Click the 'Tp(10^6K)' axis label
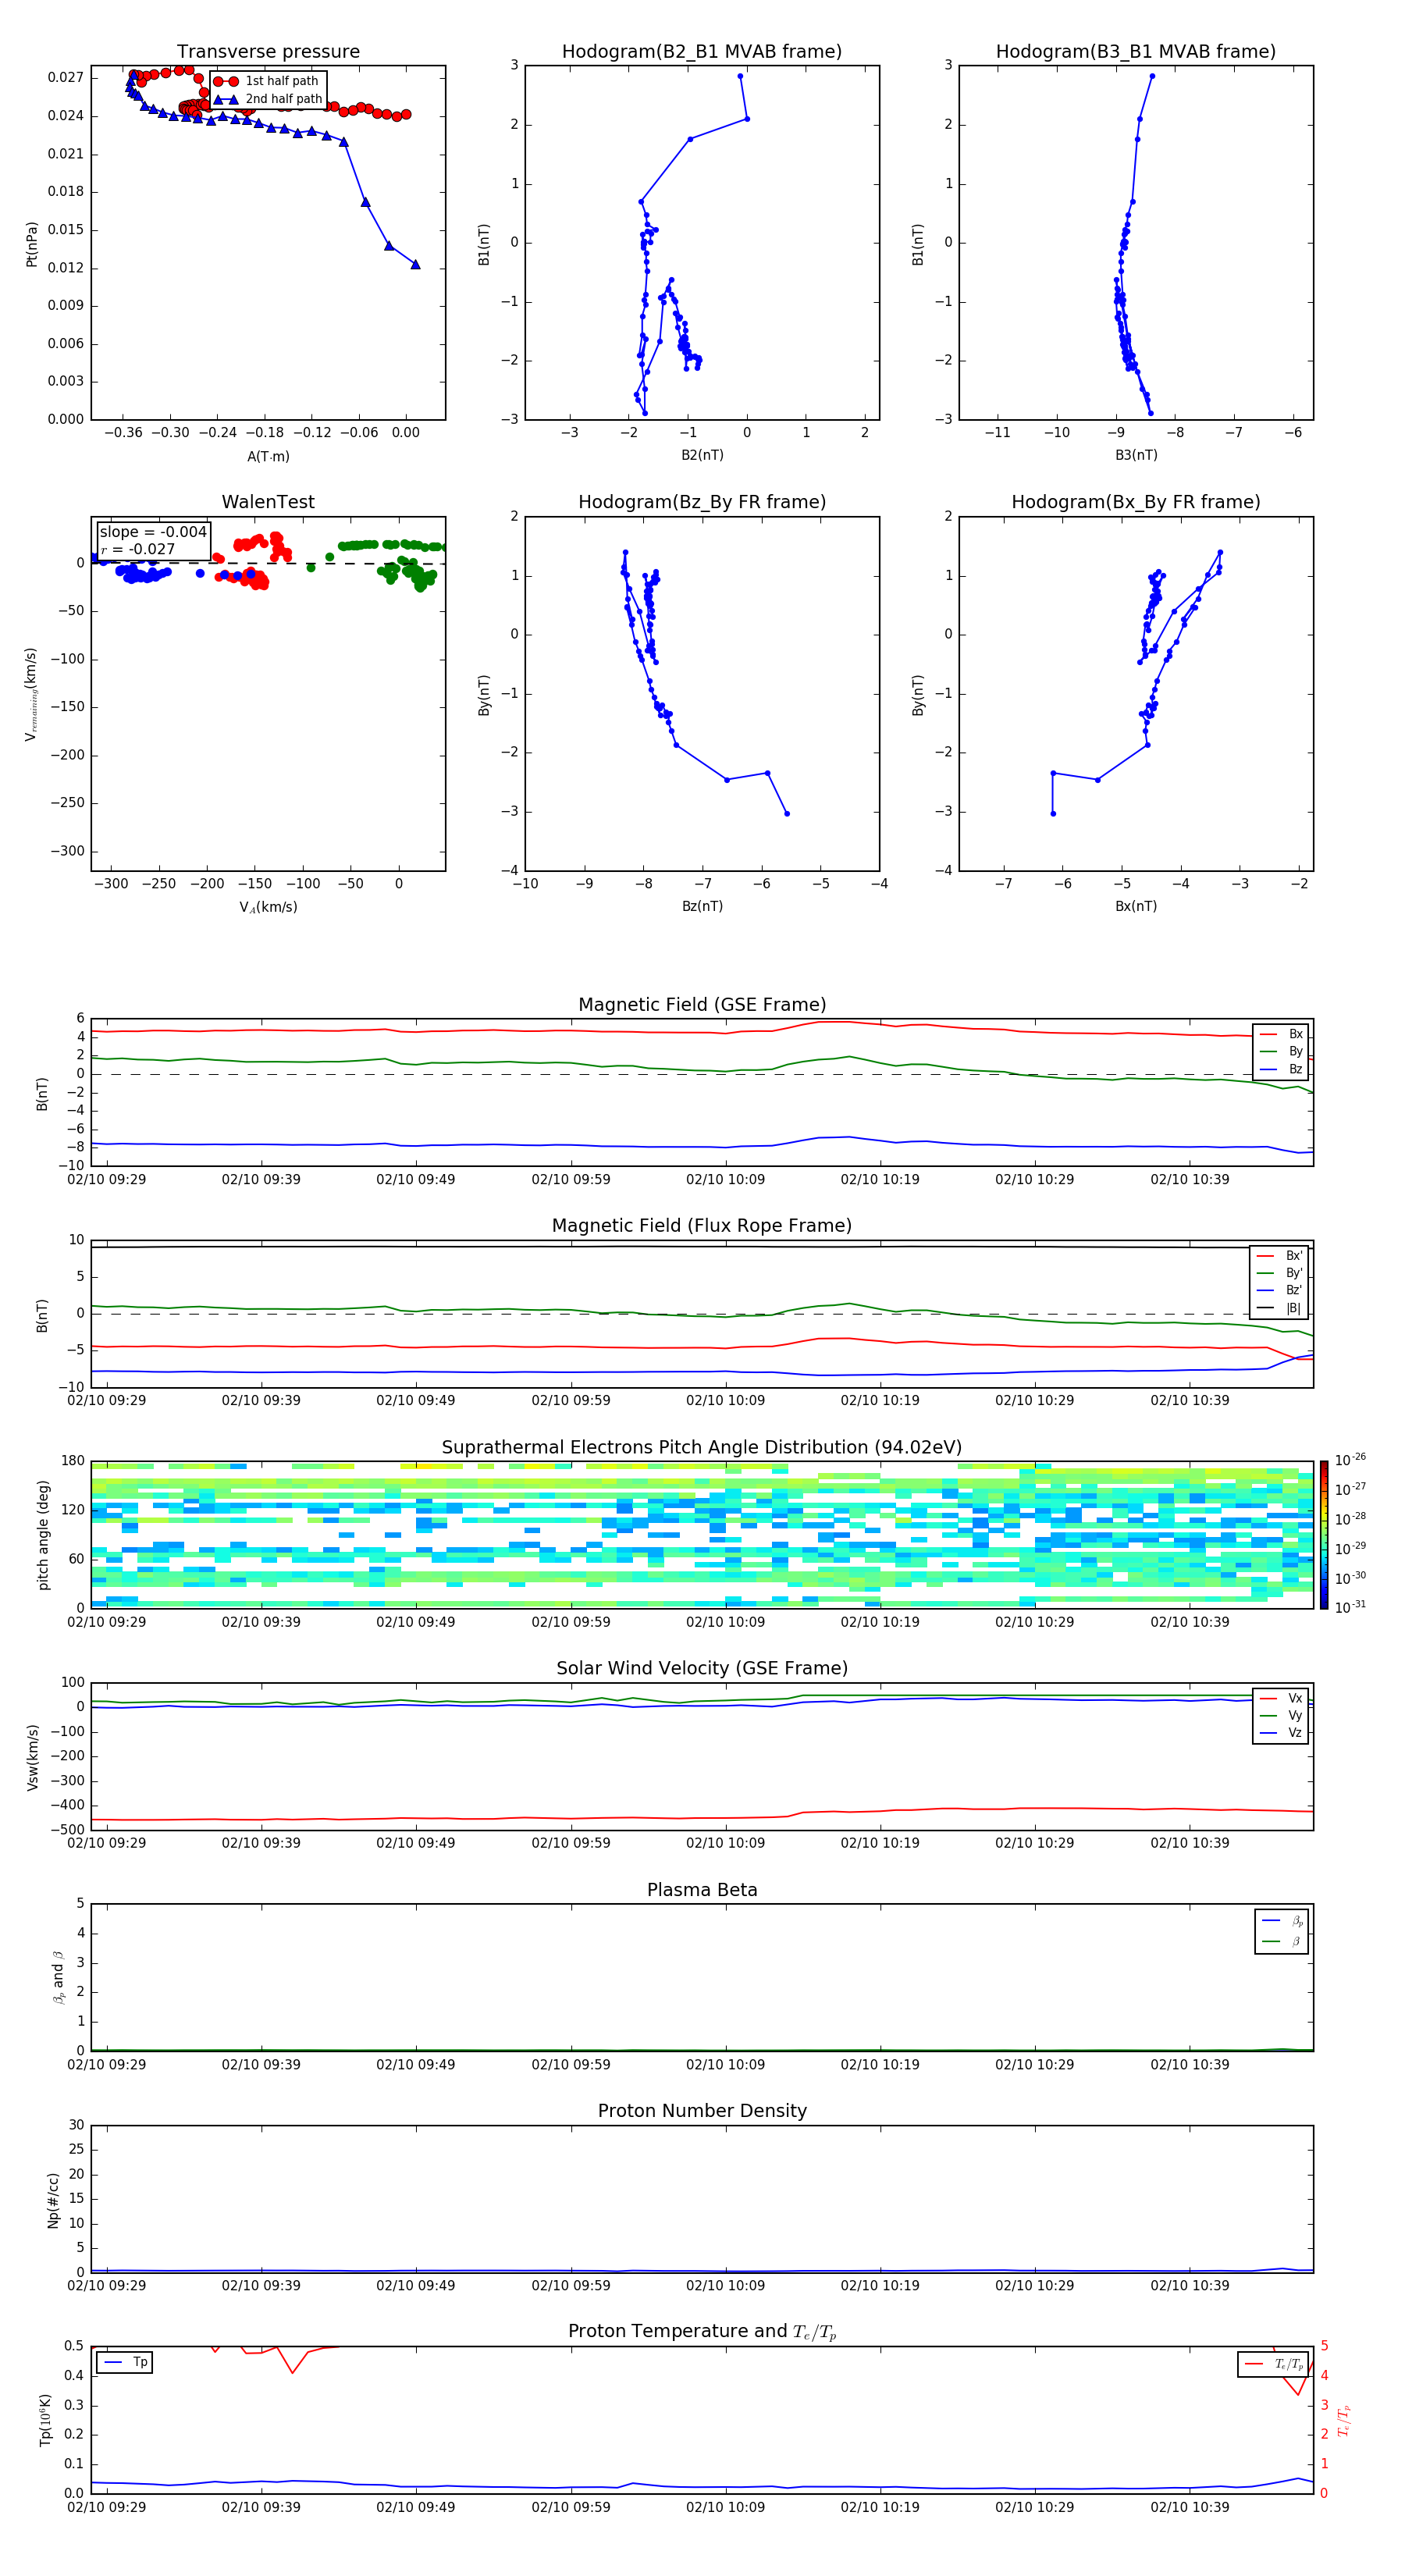Image resolution: width=1405 pixels, height=2576 pixels. [x=45, y=2420]
